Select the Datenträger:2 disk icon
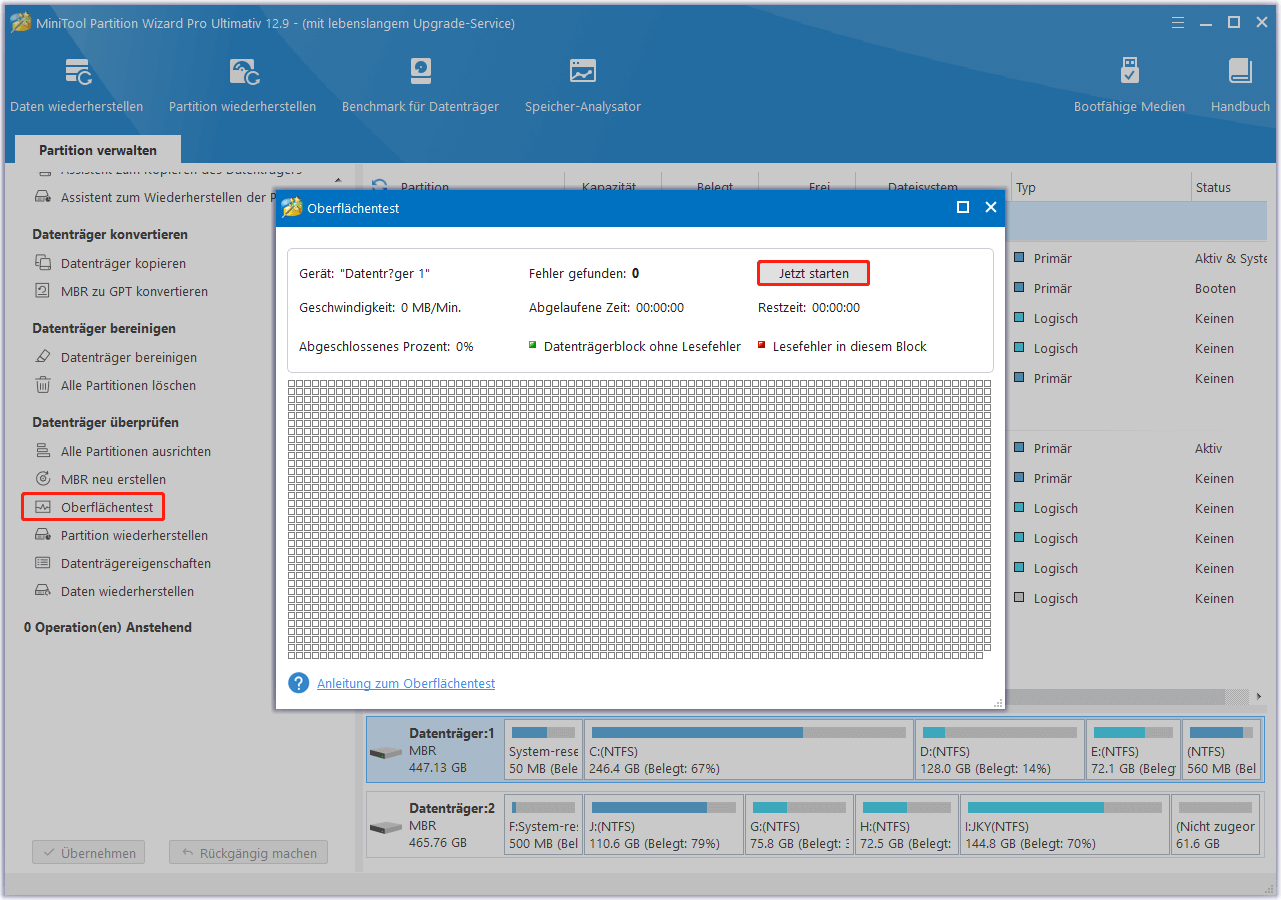Screen dimensions: 1281x900 pos(385,827)
